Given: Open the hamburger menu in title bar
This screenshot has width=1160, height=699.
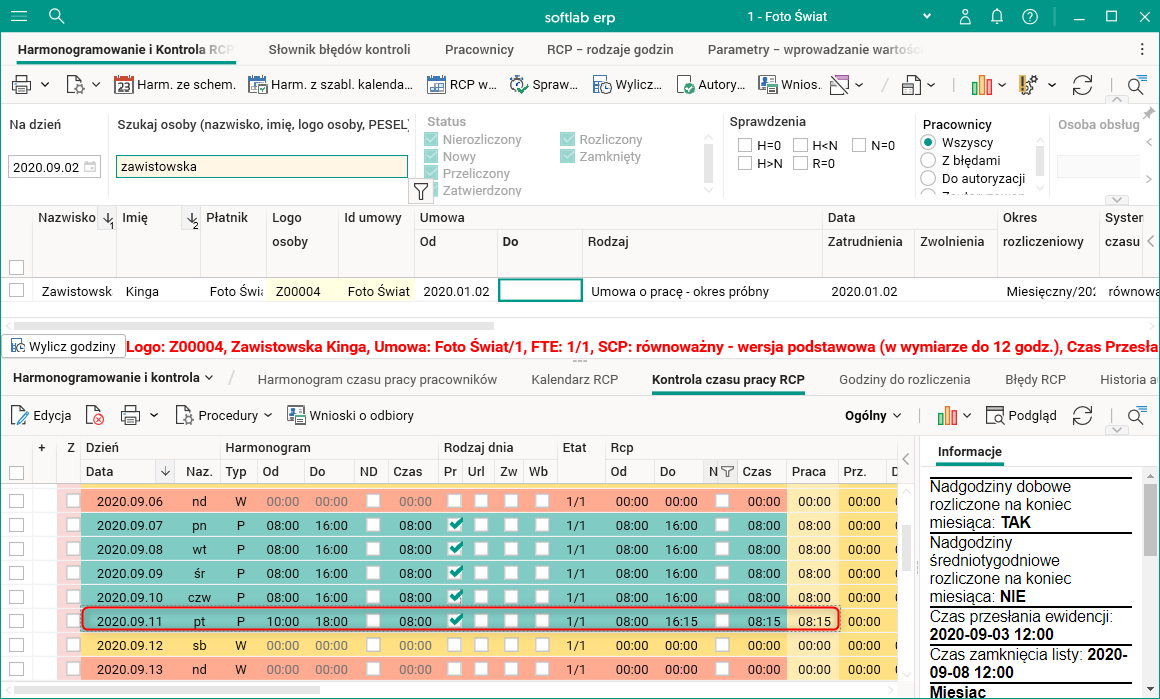Looking at the screenshot, I should point(20,16).
